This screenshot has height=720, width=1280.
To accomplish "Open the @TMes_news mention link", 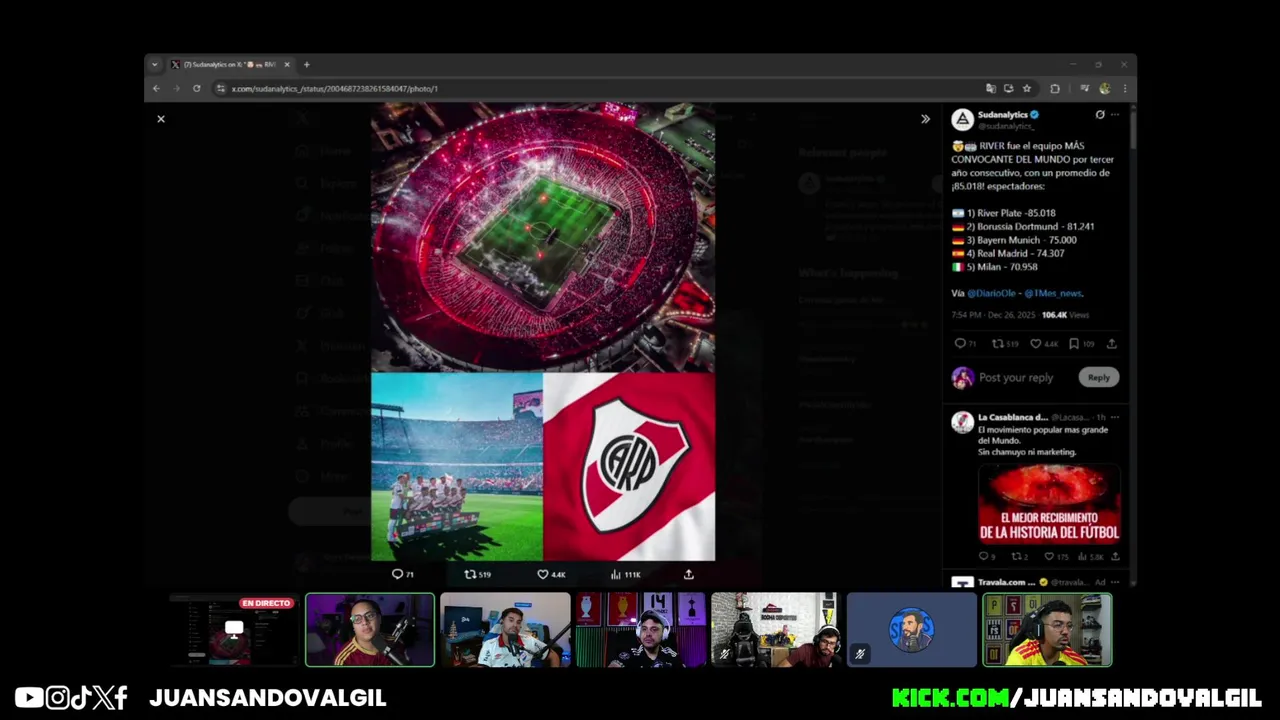I will point(1052,293).
